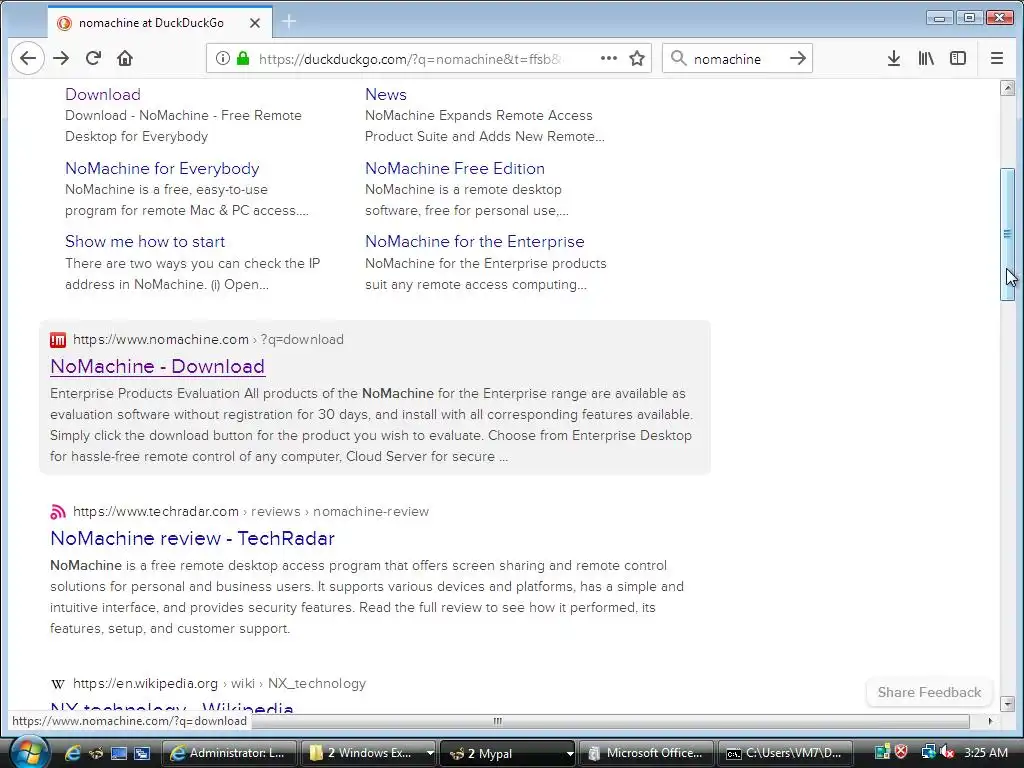Click the address bar URL field
This screenshot has width=1024, height=768.
pos(409,59)
